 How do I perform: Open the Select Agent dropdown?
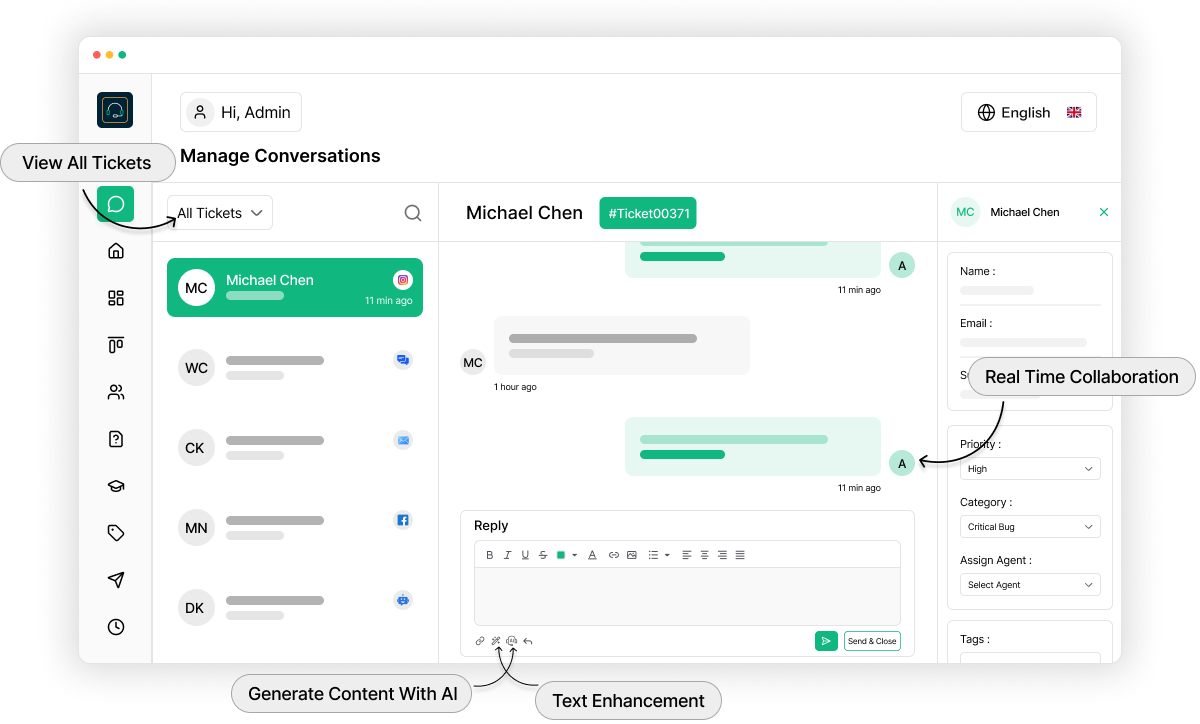[x=1030, y=585]
